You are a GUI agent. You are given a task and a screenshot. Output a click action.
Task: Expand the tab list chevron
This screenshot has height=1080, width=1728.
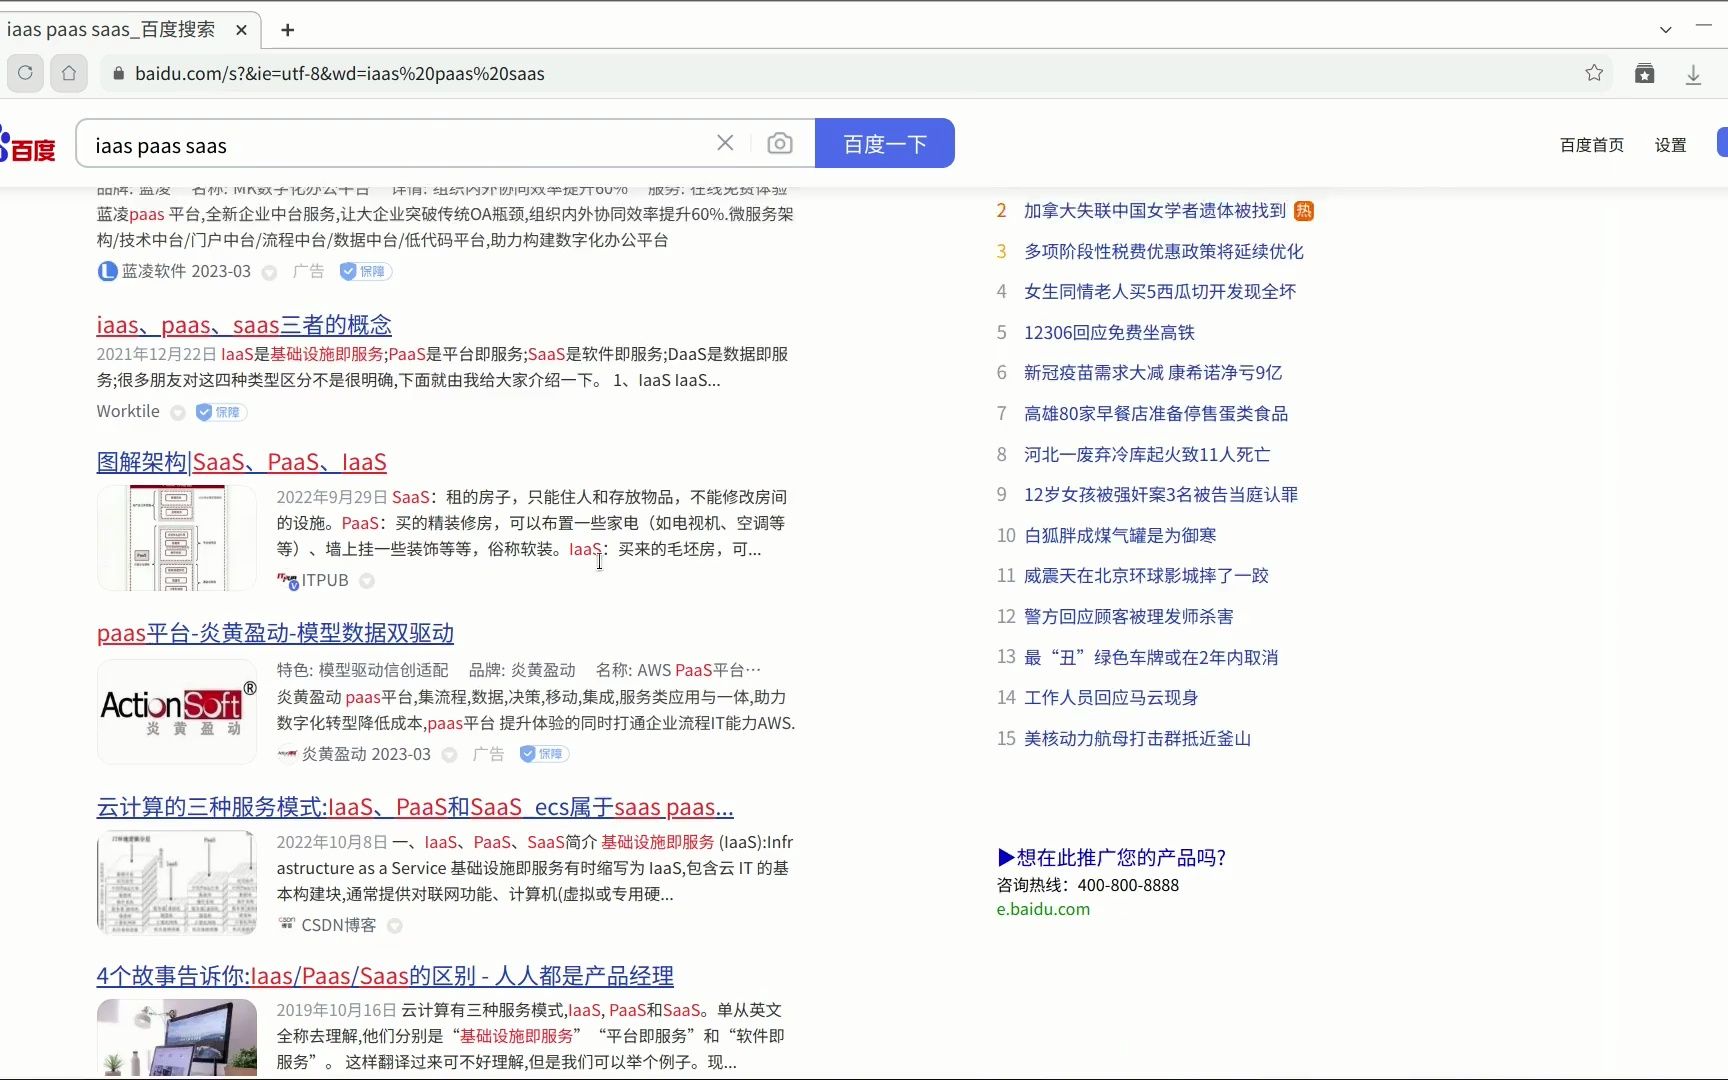tap(1666, 30)
